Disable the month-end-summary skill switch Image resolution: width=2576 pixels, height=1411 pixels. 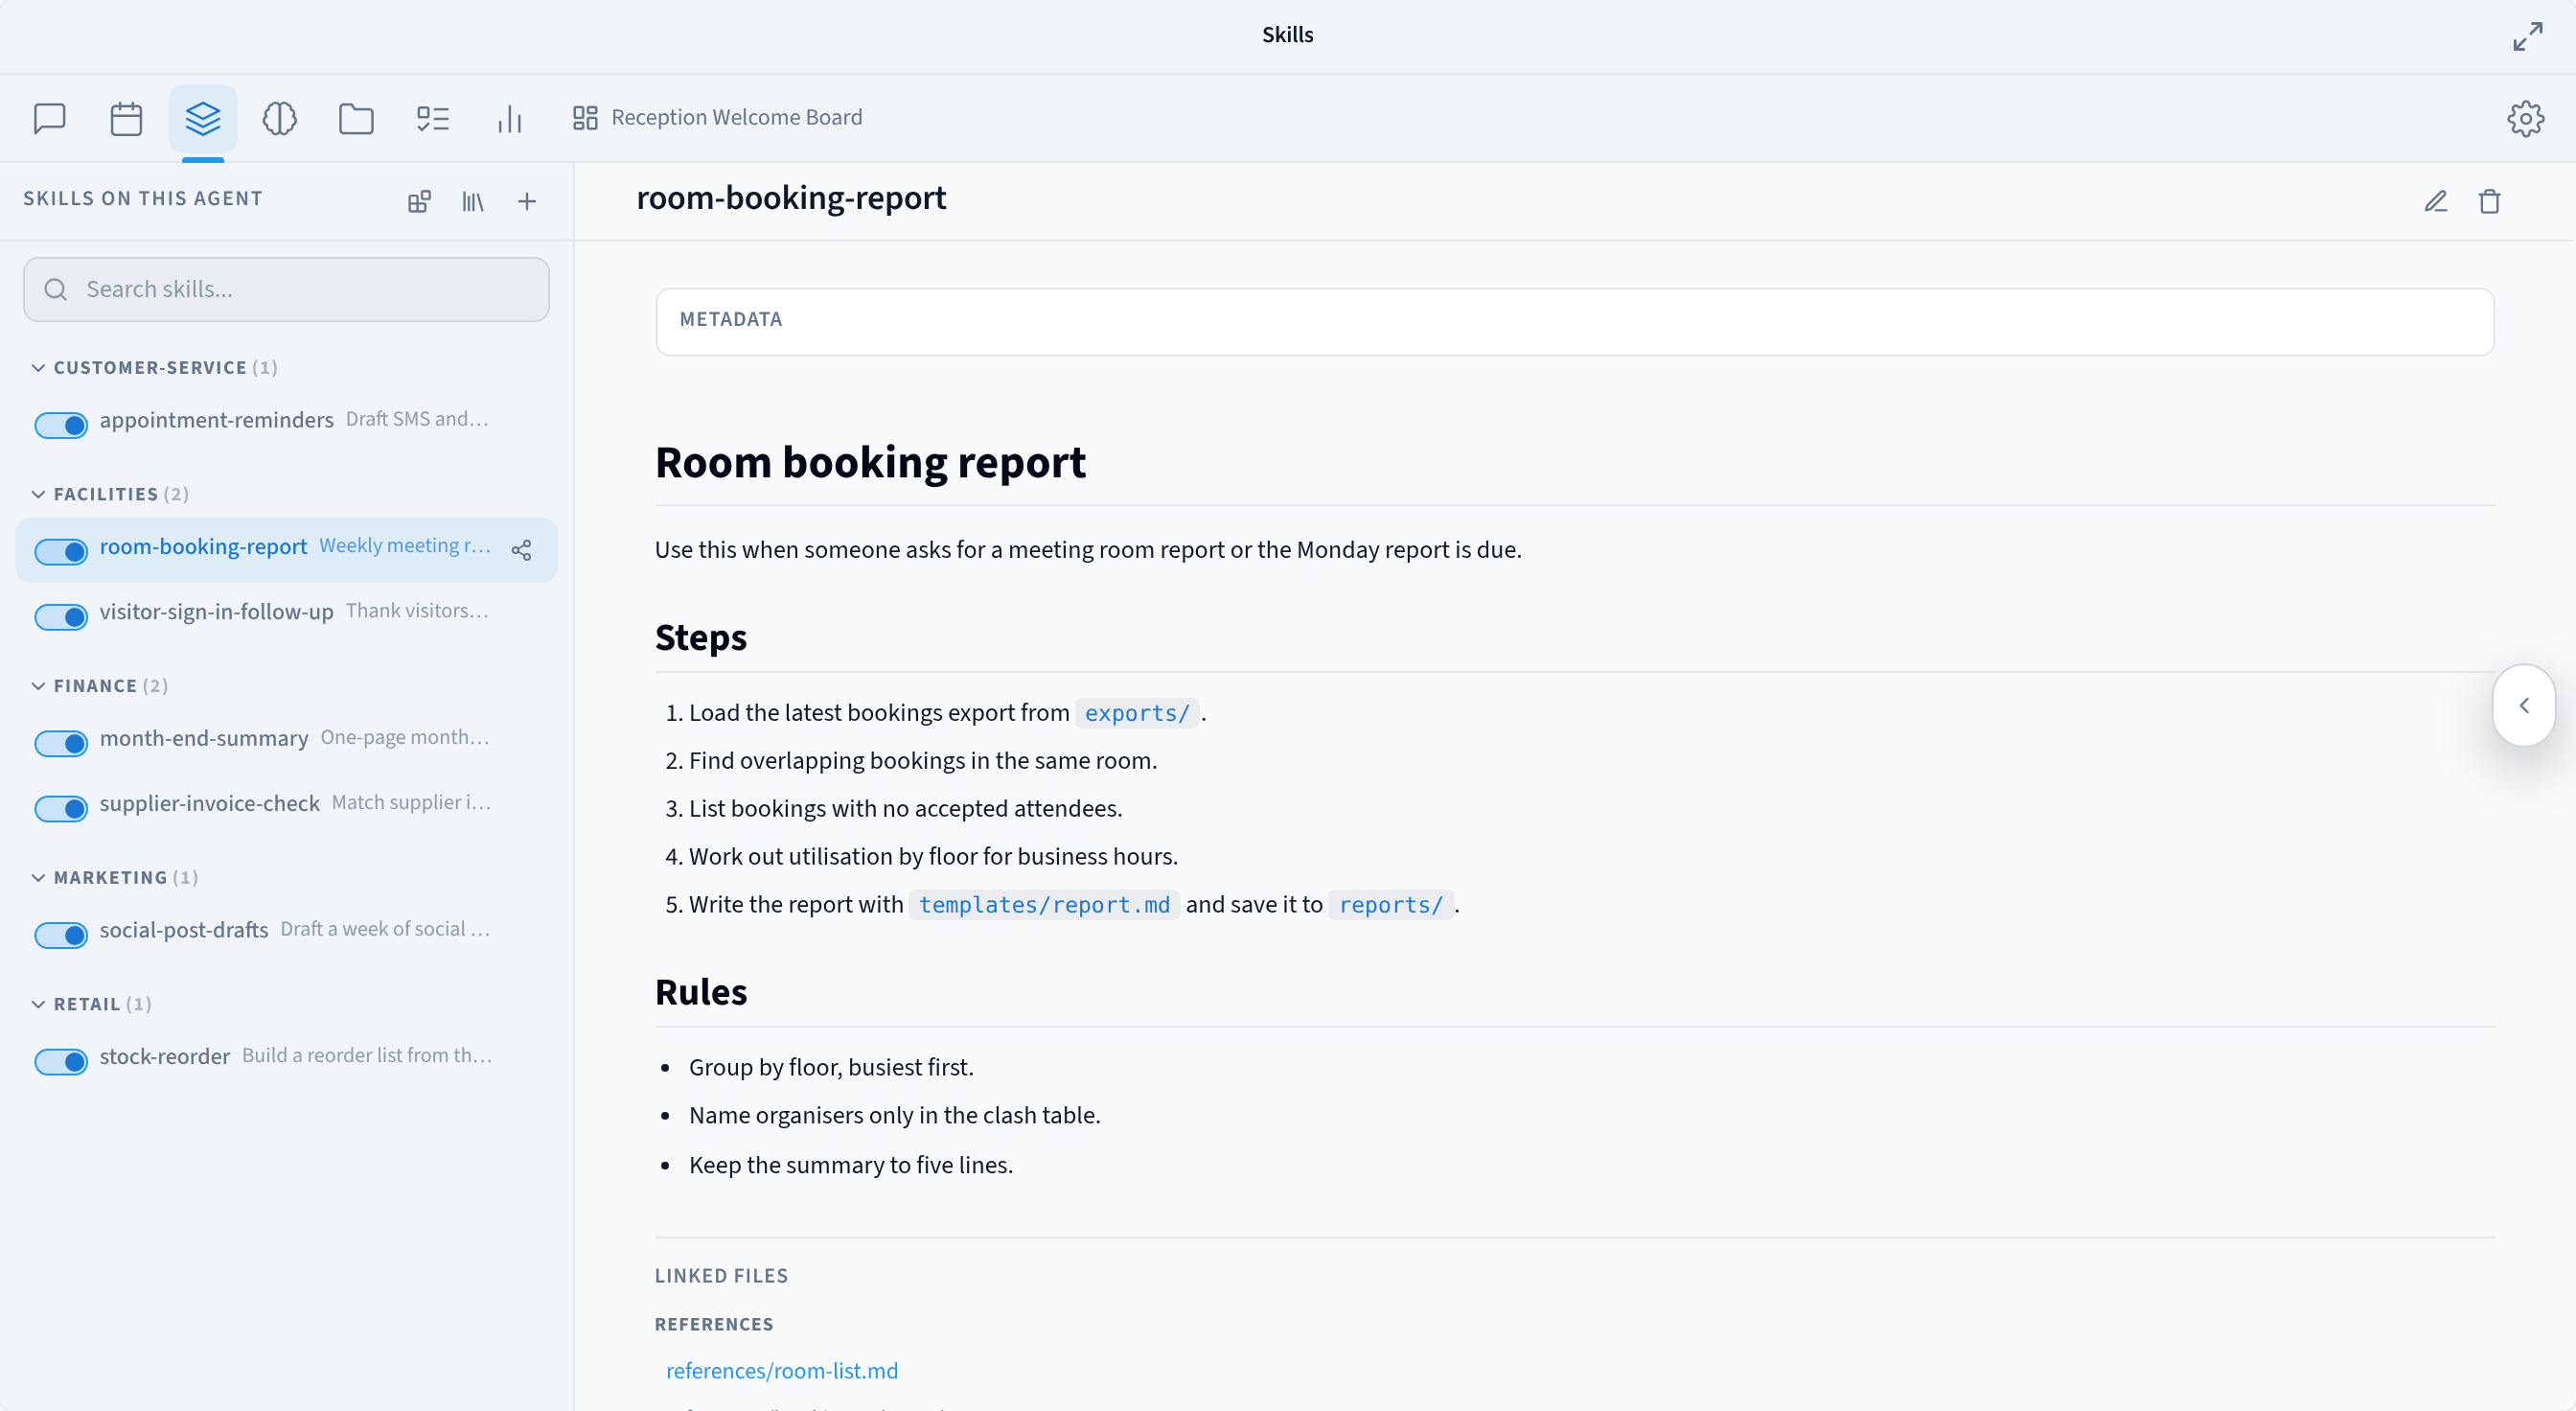61,743
